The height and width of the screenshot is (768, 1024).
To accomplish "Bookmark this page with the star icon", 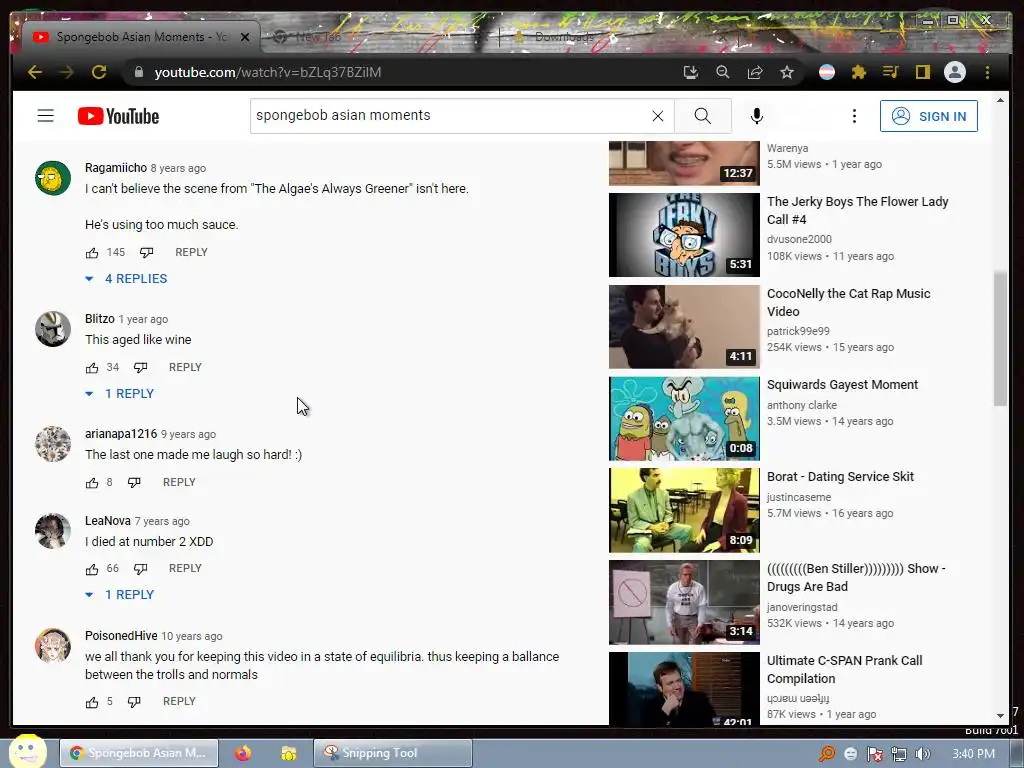I will 787,72.
